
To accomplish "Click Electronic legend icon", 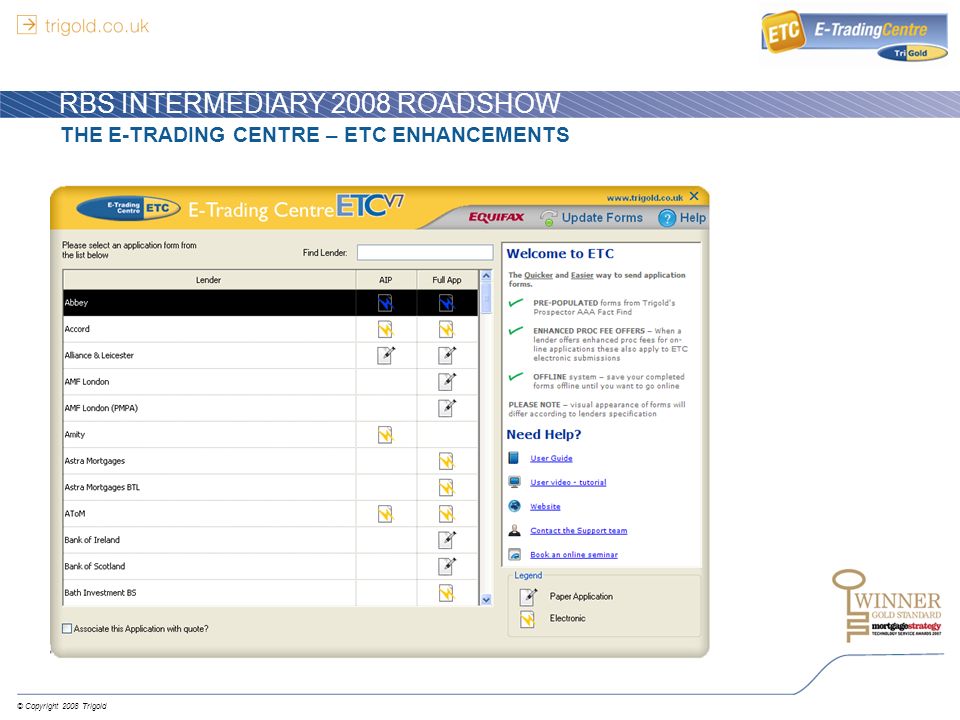I will 527,619.
